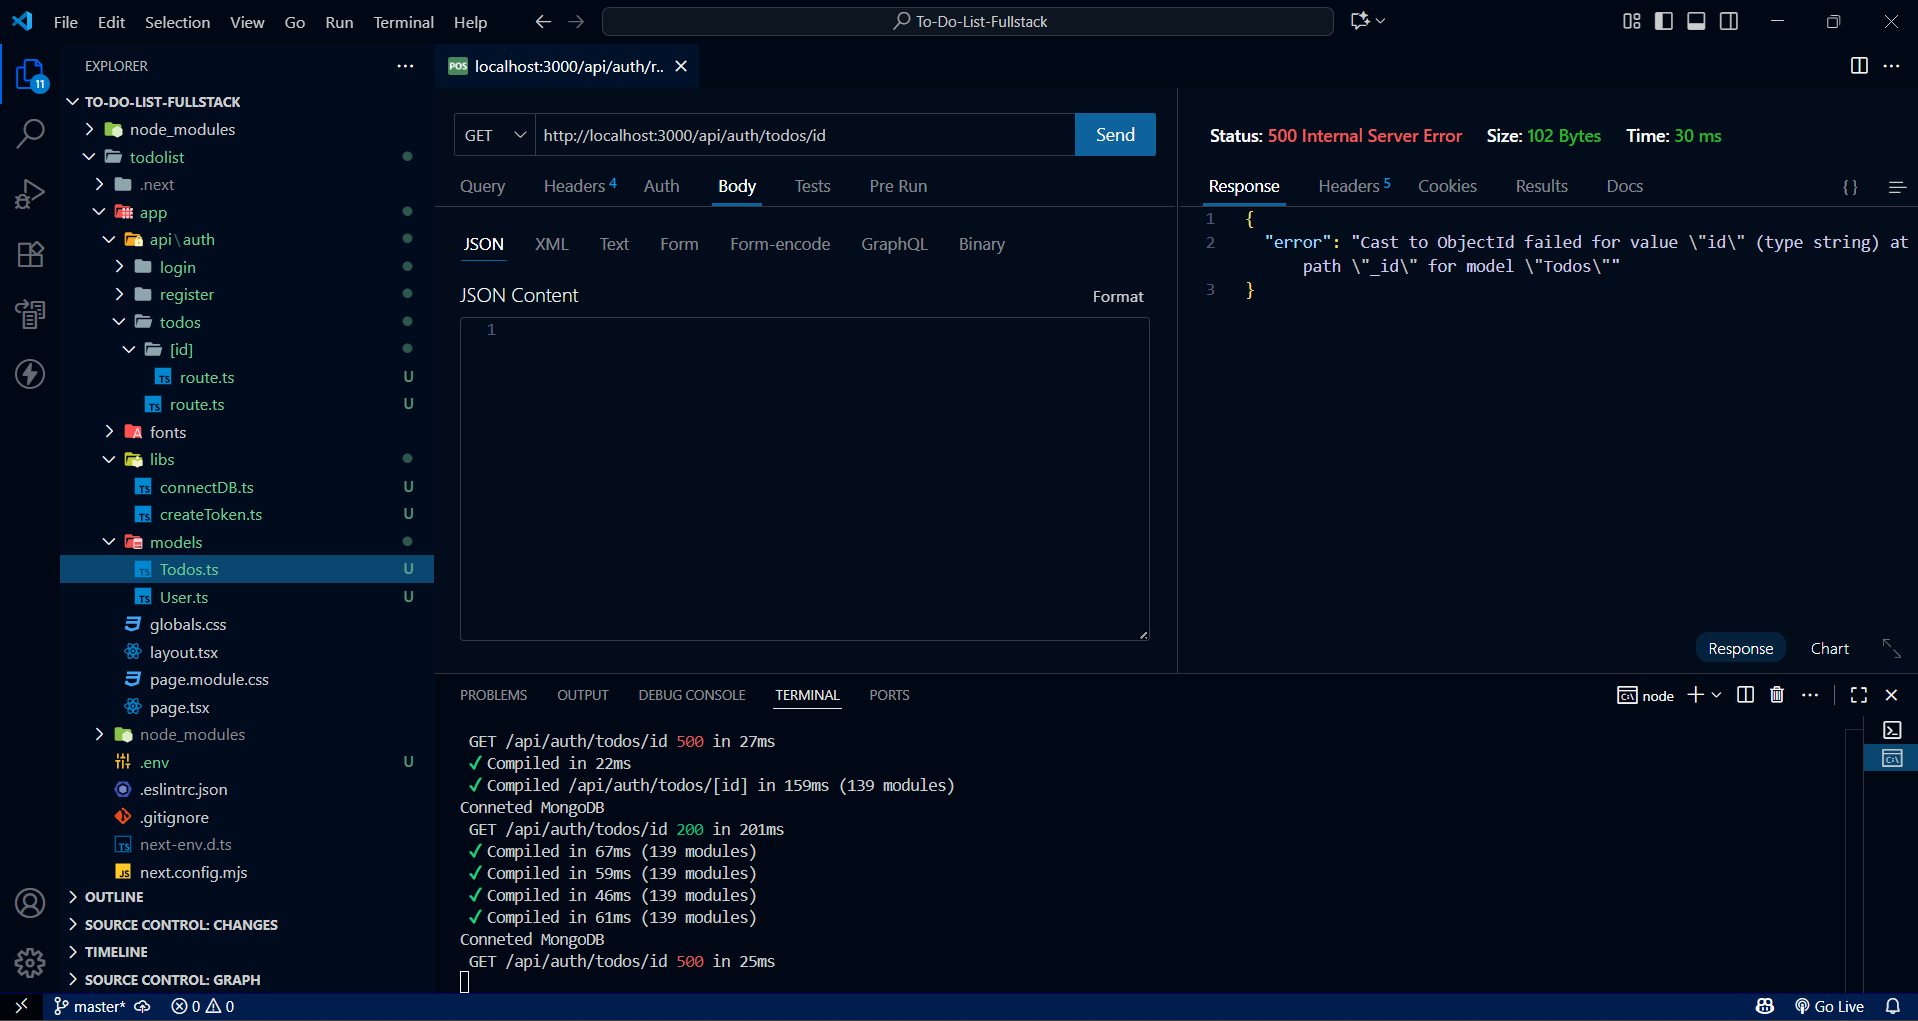This screenshot has height=1021, width=1918.
Task: Click Format for JSON content
Action: pyautogui.click(x=1117, y=297)
